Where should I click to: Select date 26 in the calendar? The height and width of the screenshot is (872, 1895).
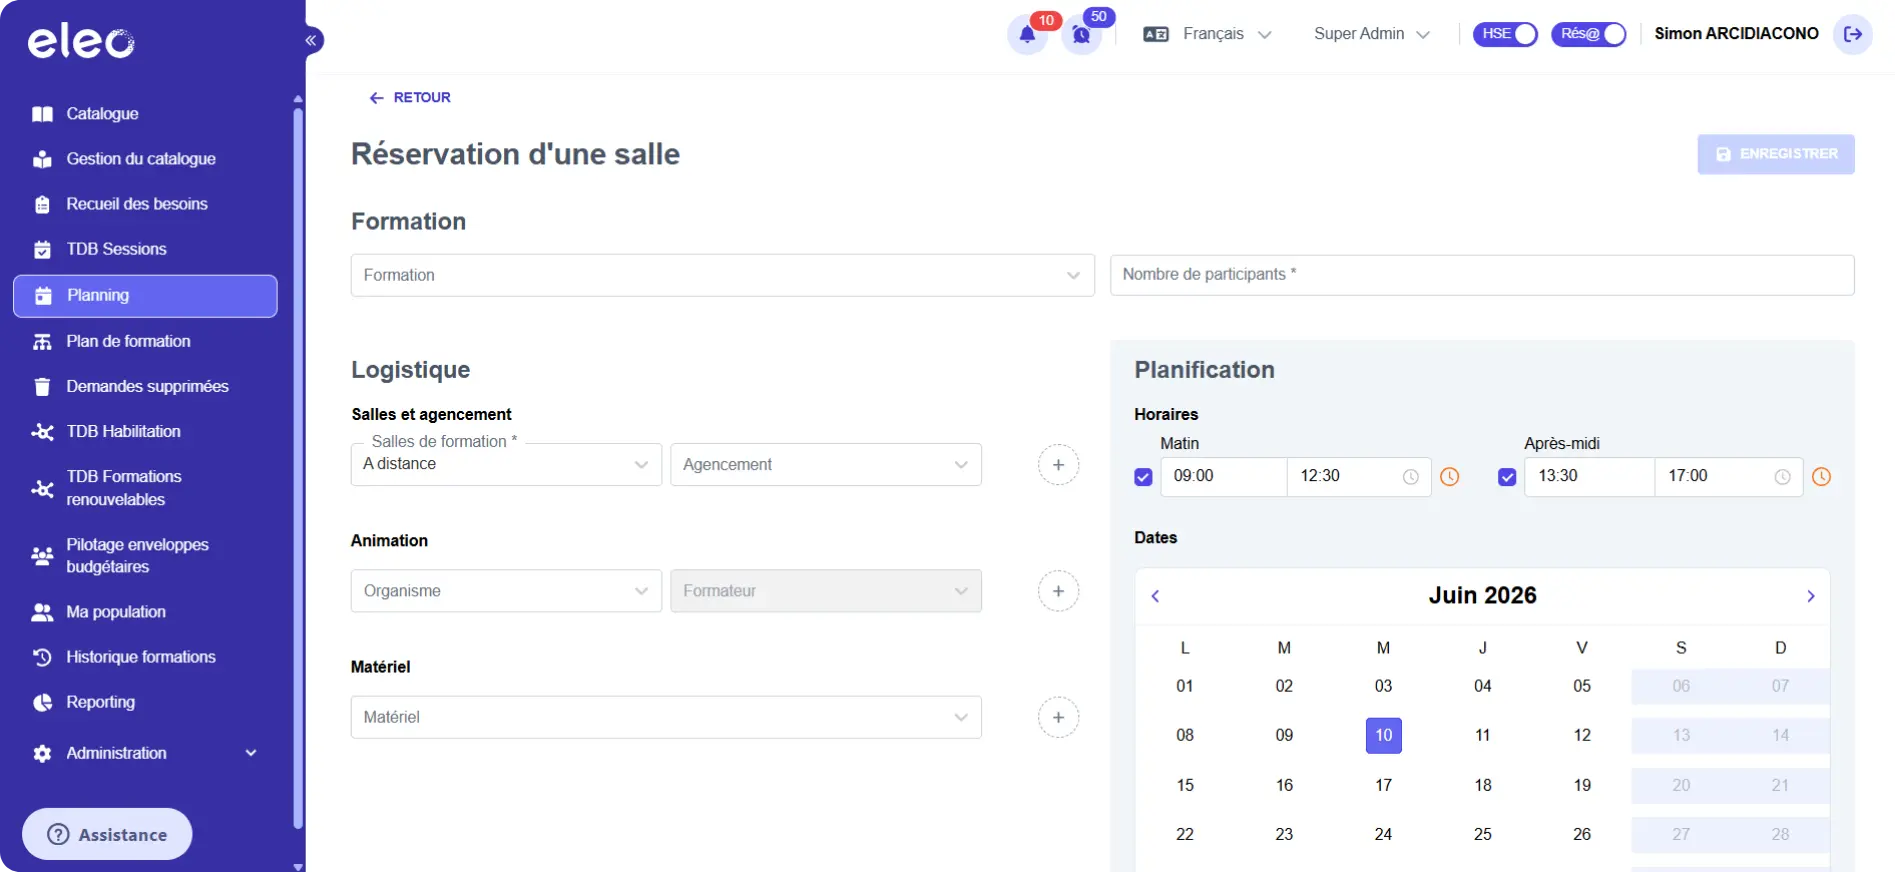pos(1582,834)
